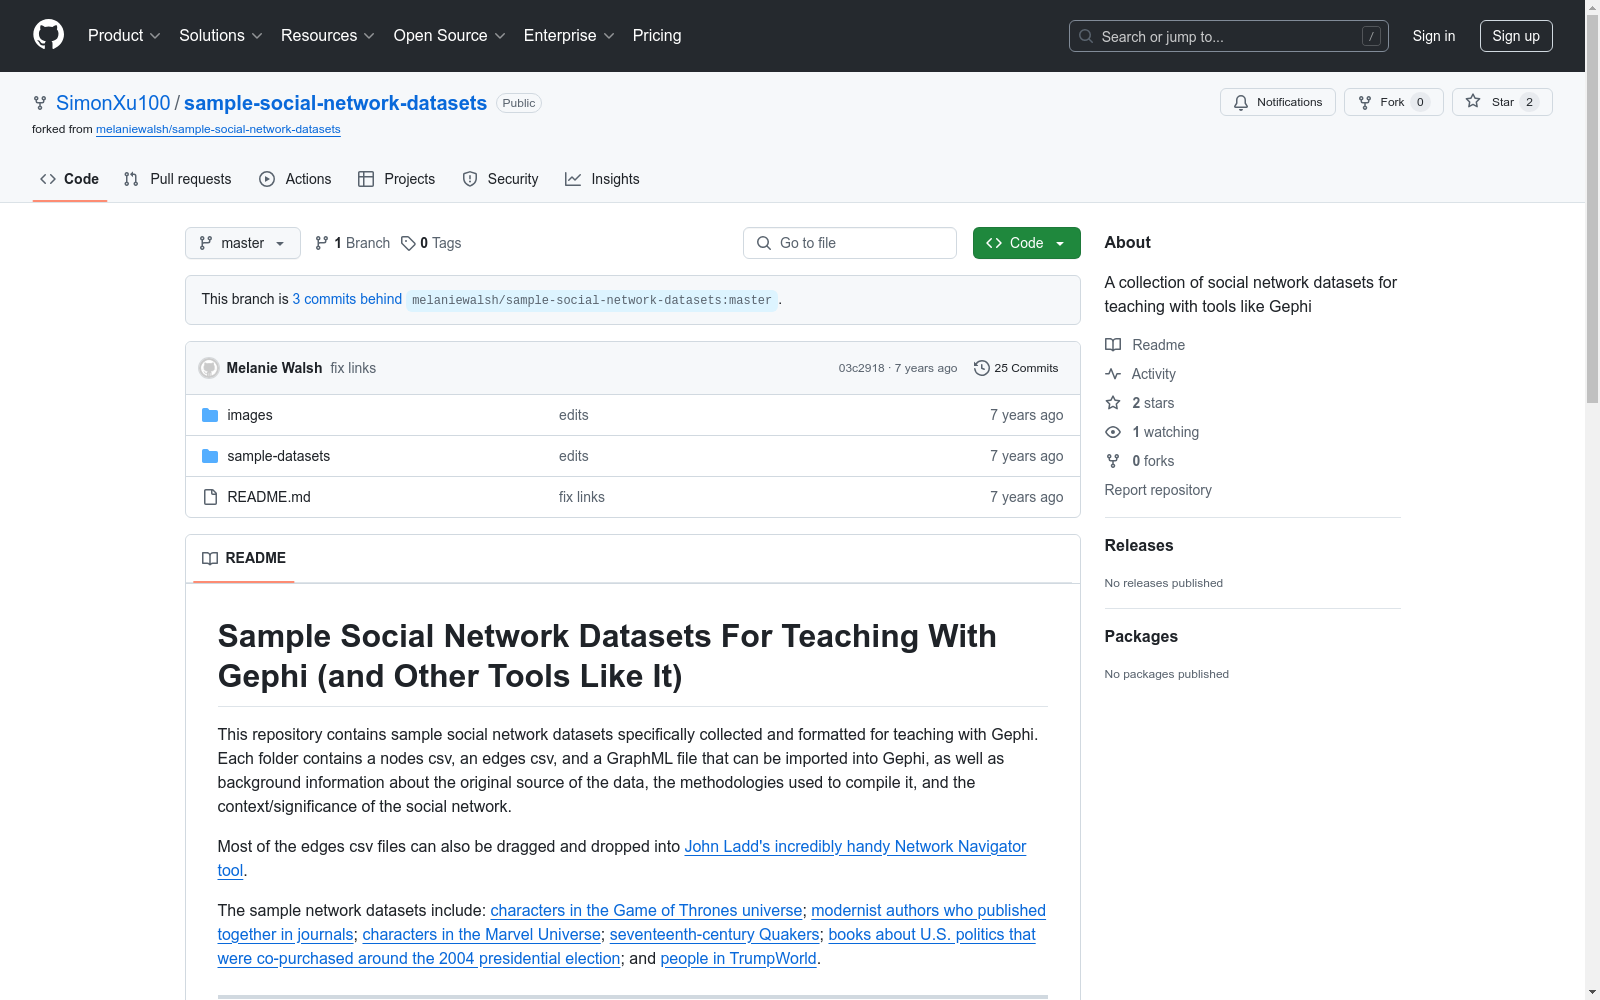This screenshot has height=1000, width=1600.
Task: Click the Sign in link
Action: (1434, 36)
